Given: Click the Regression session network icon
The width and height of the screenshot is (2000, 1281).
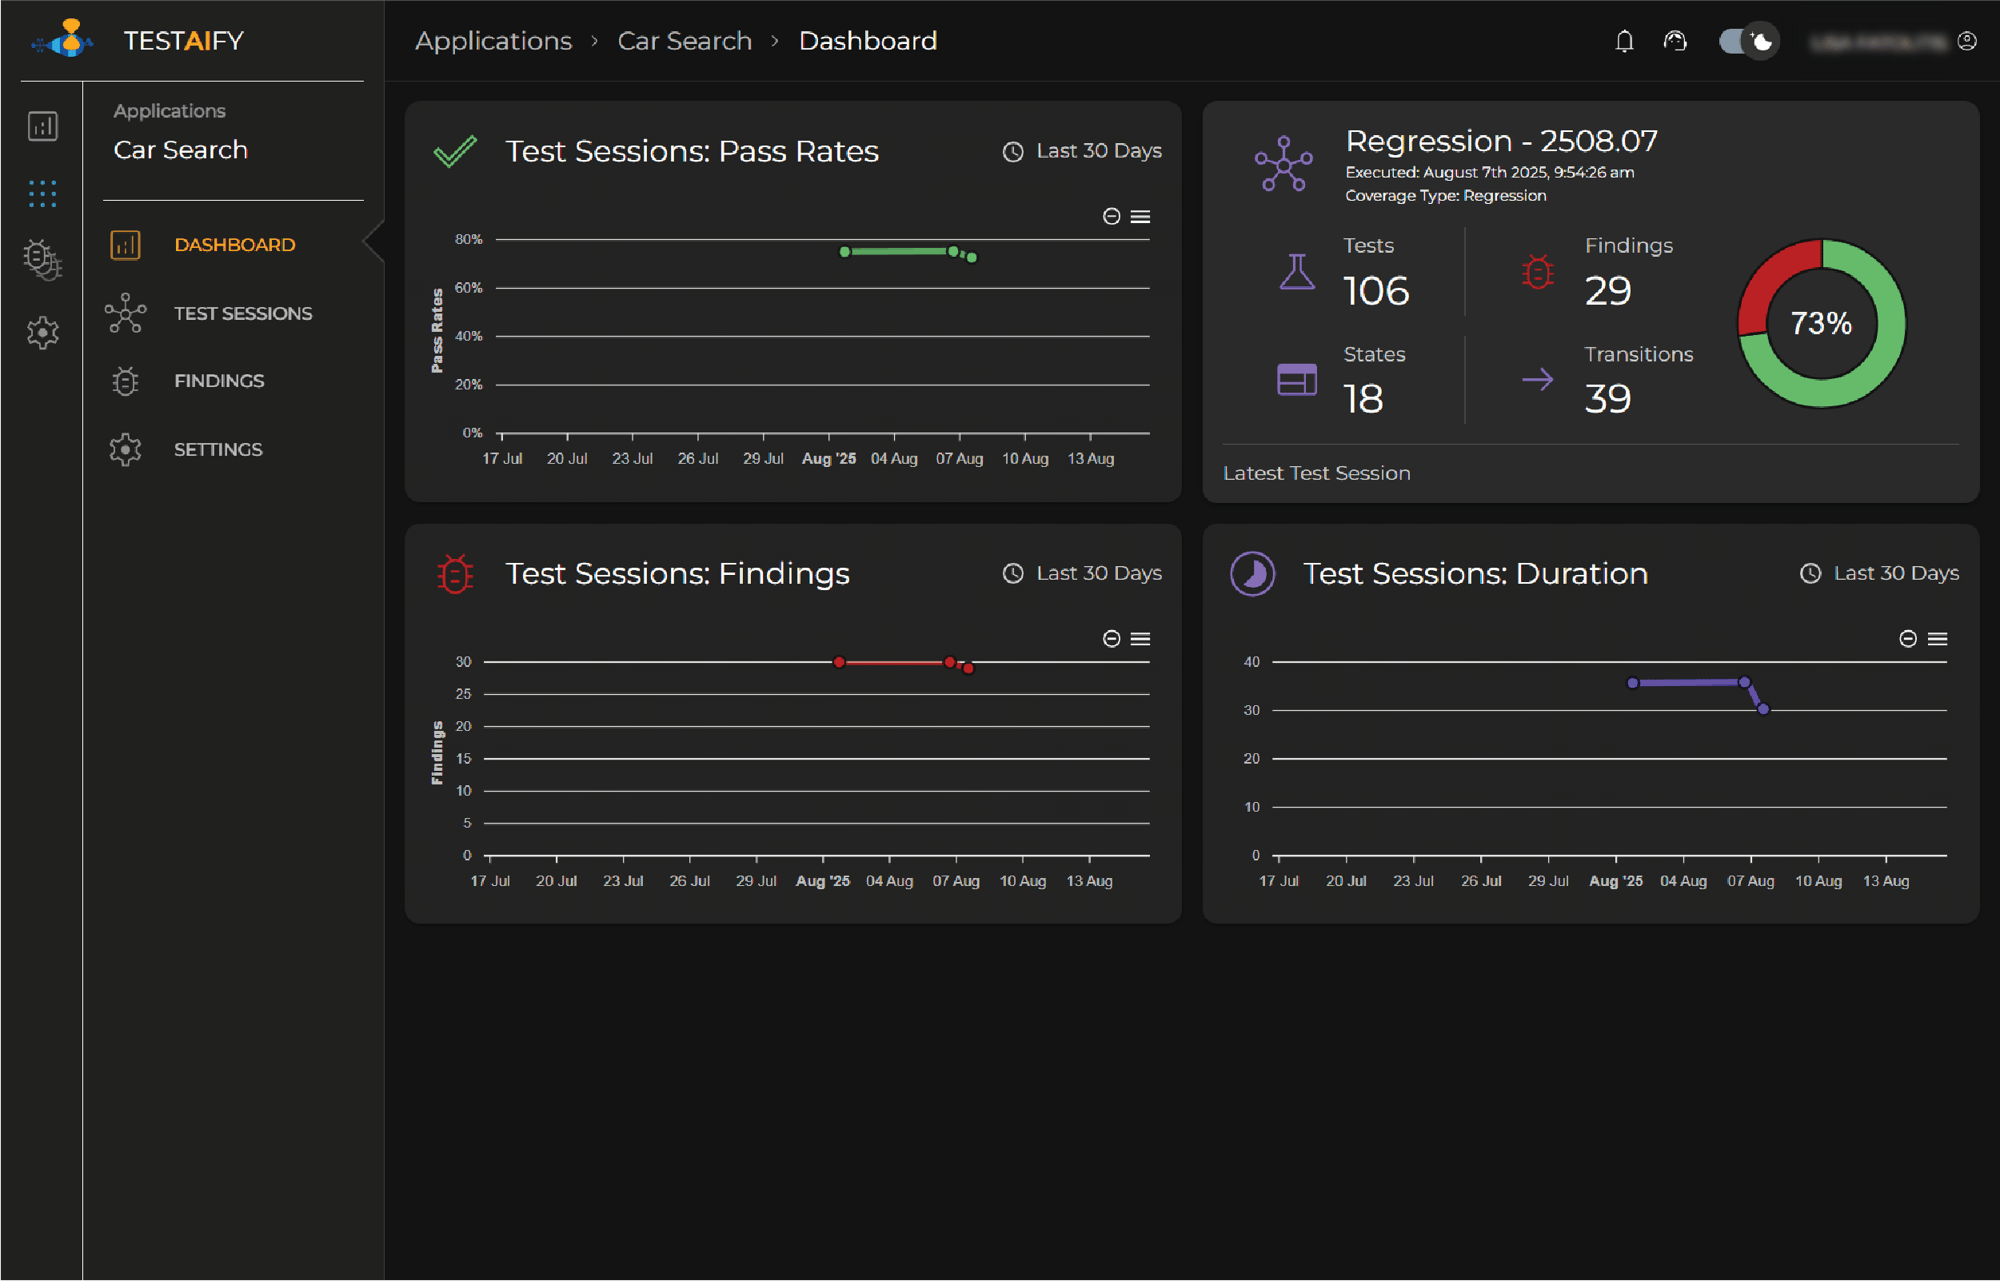Looking at the screenshot, I should coord(1284,164).
